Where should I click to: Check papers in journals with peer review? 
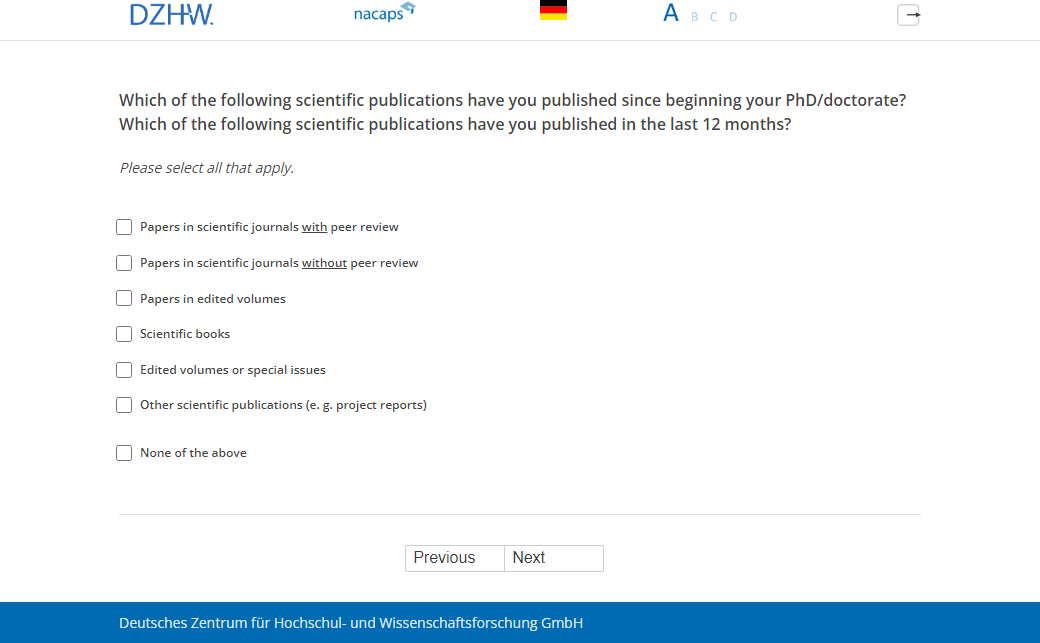[124, 227]
